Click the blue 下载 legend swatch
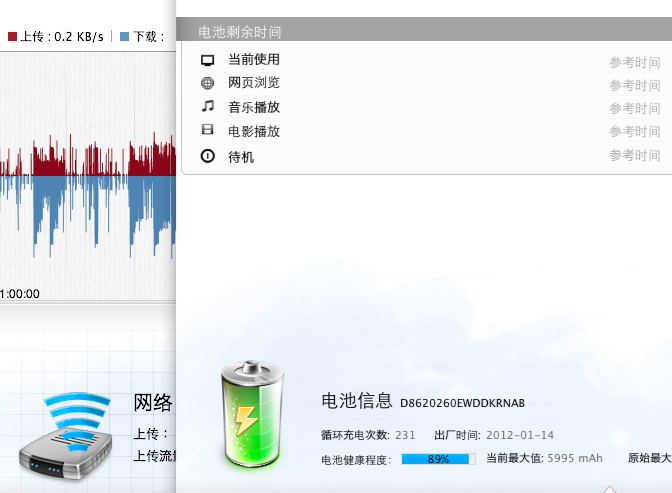The width and height of the screenshot is (672, 493). [124, 36]
